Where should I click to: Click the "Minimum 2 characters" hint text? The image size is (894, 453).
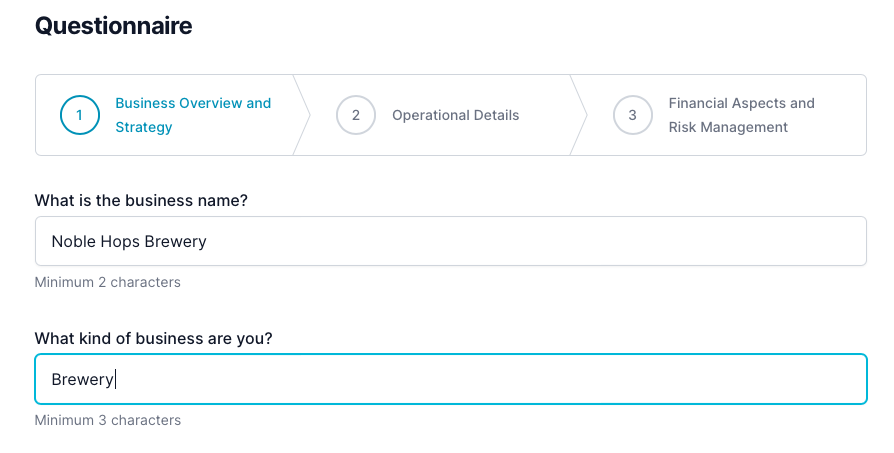(107, 282)
